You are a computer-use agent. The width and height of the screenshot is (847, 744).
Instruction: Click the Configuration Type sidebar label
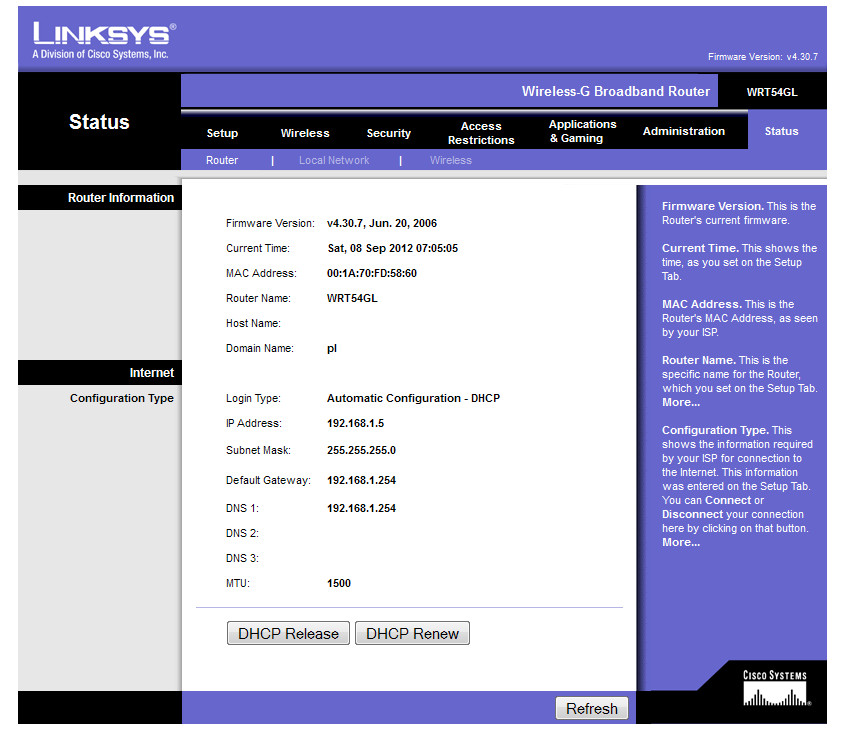pyautogui.click(x=122, y=398)
